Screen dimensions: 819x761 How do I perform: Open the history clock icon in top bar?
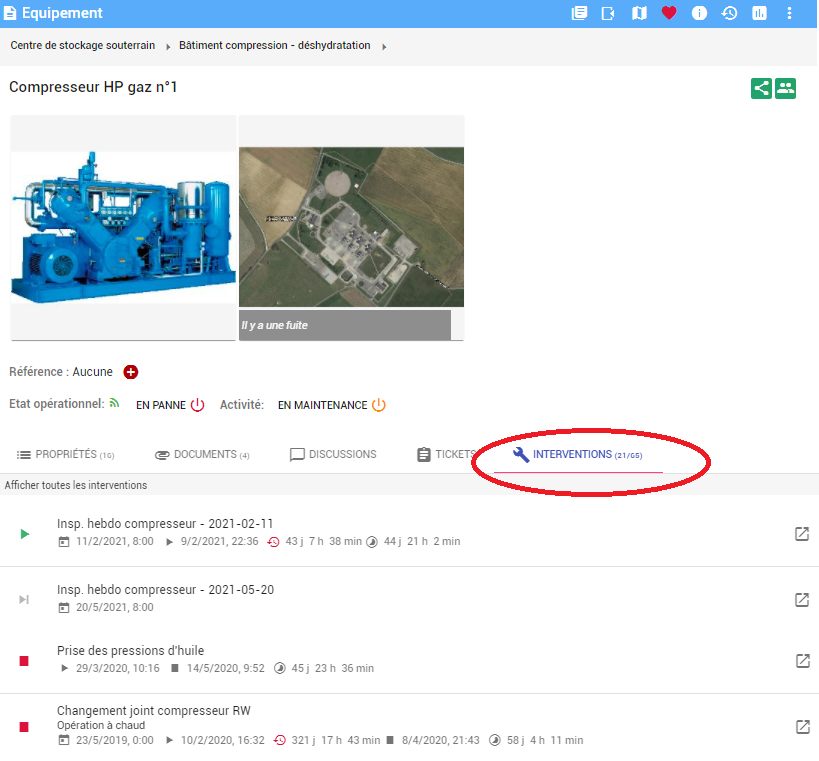(x=729, y=13)
